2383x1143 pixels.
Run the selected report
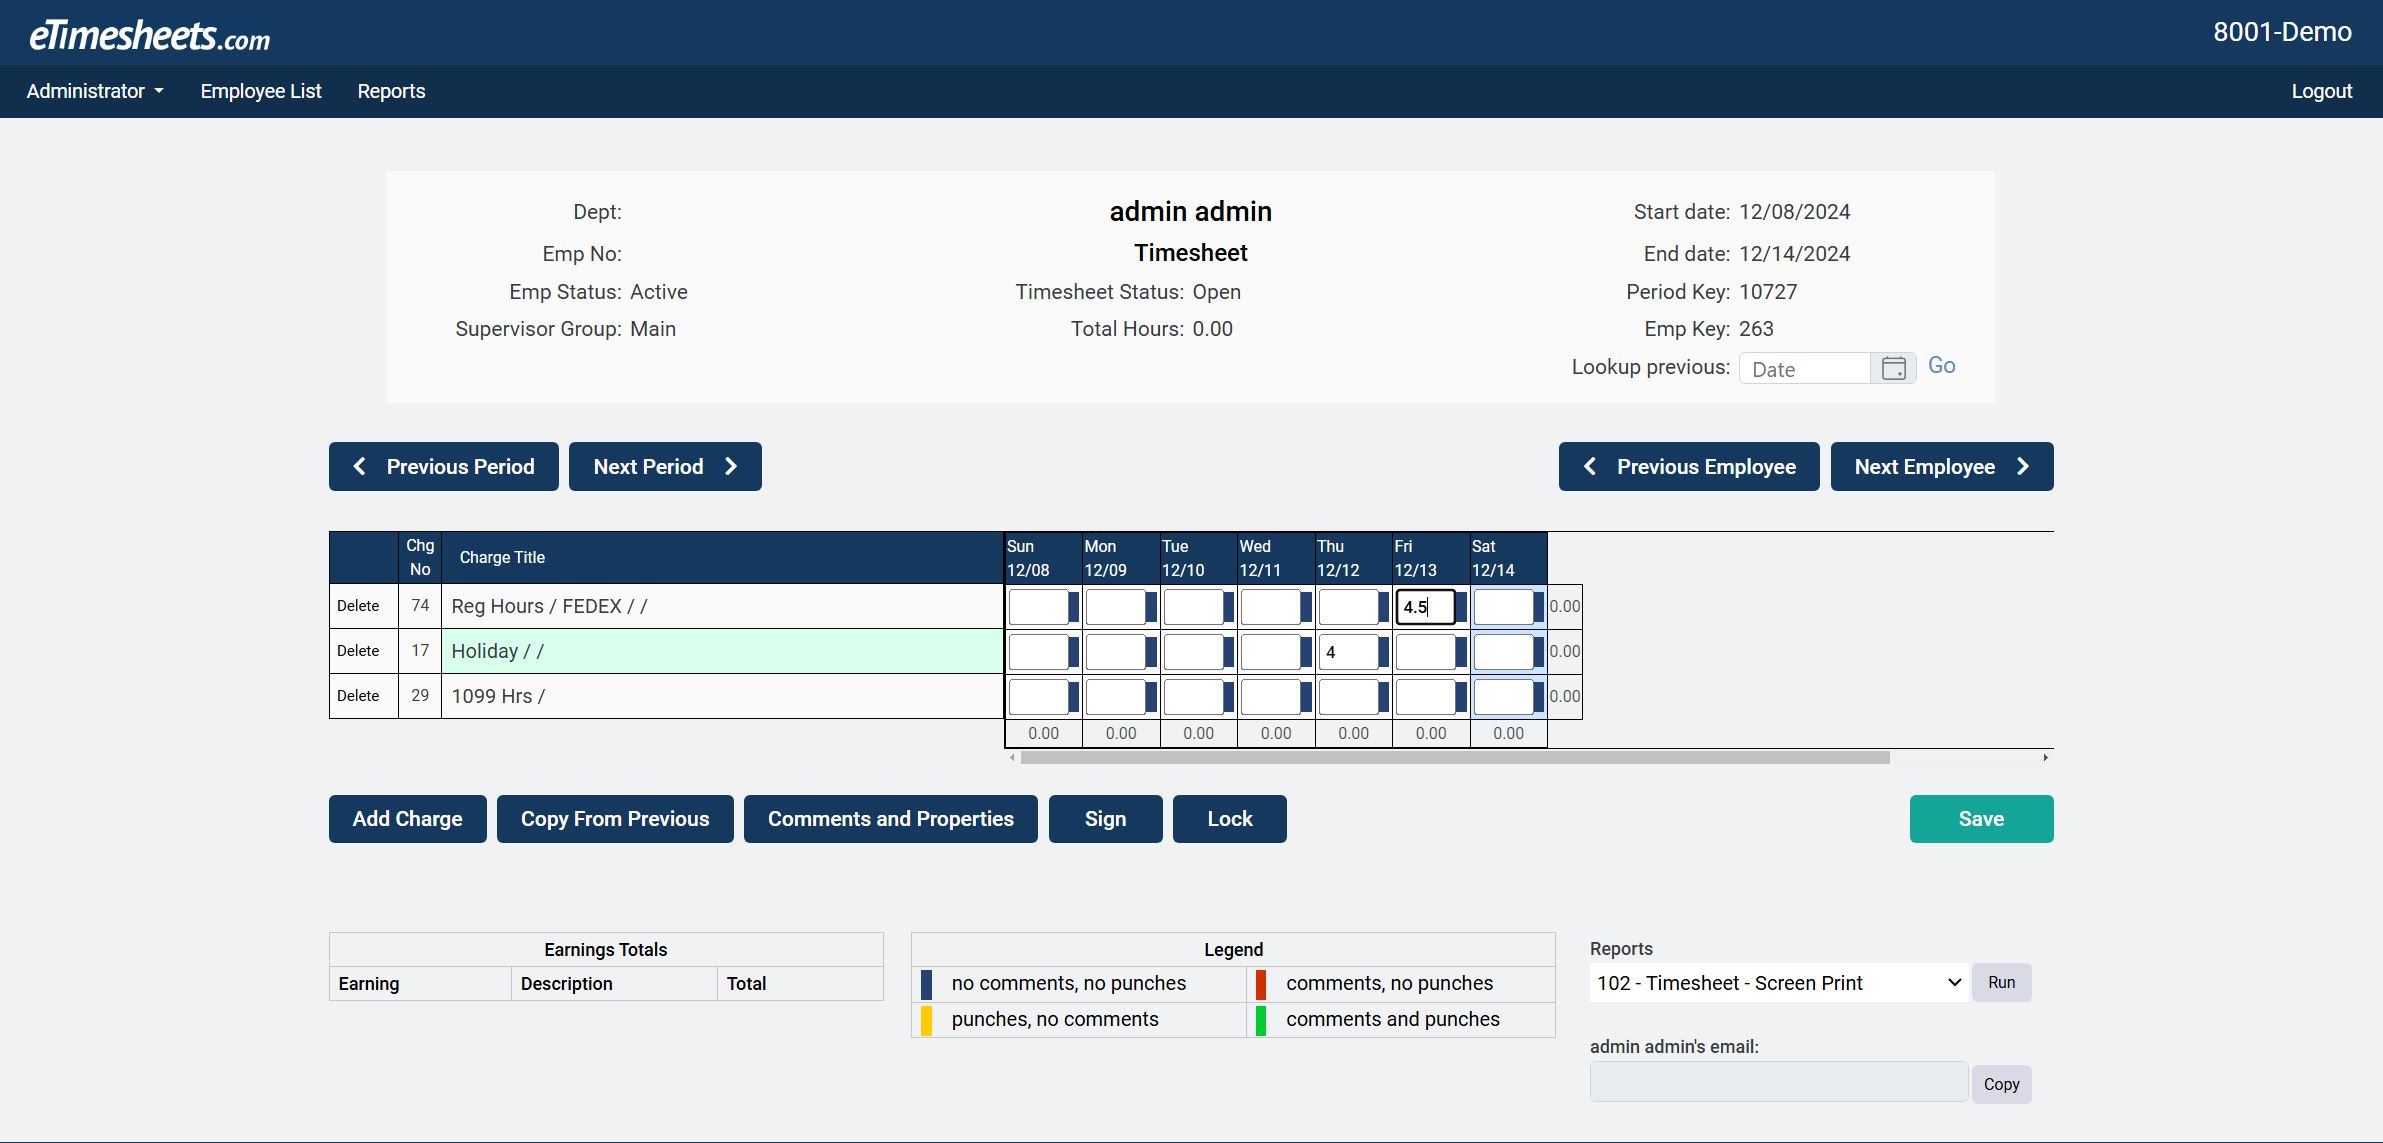click(x=2001, y=982)
